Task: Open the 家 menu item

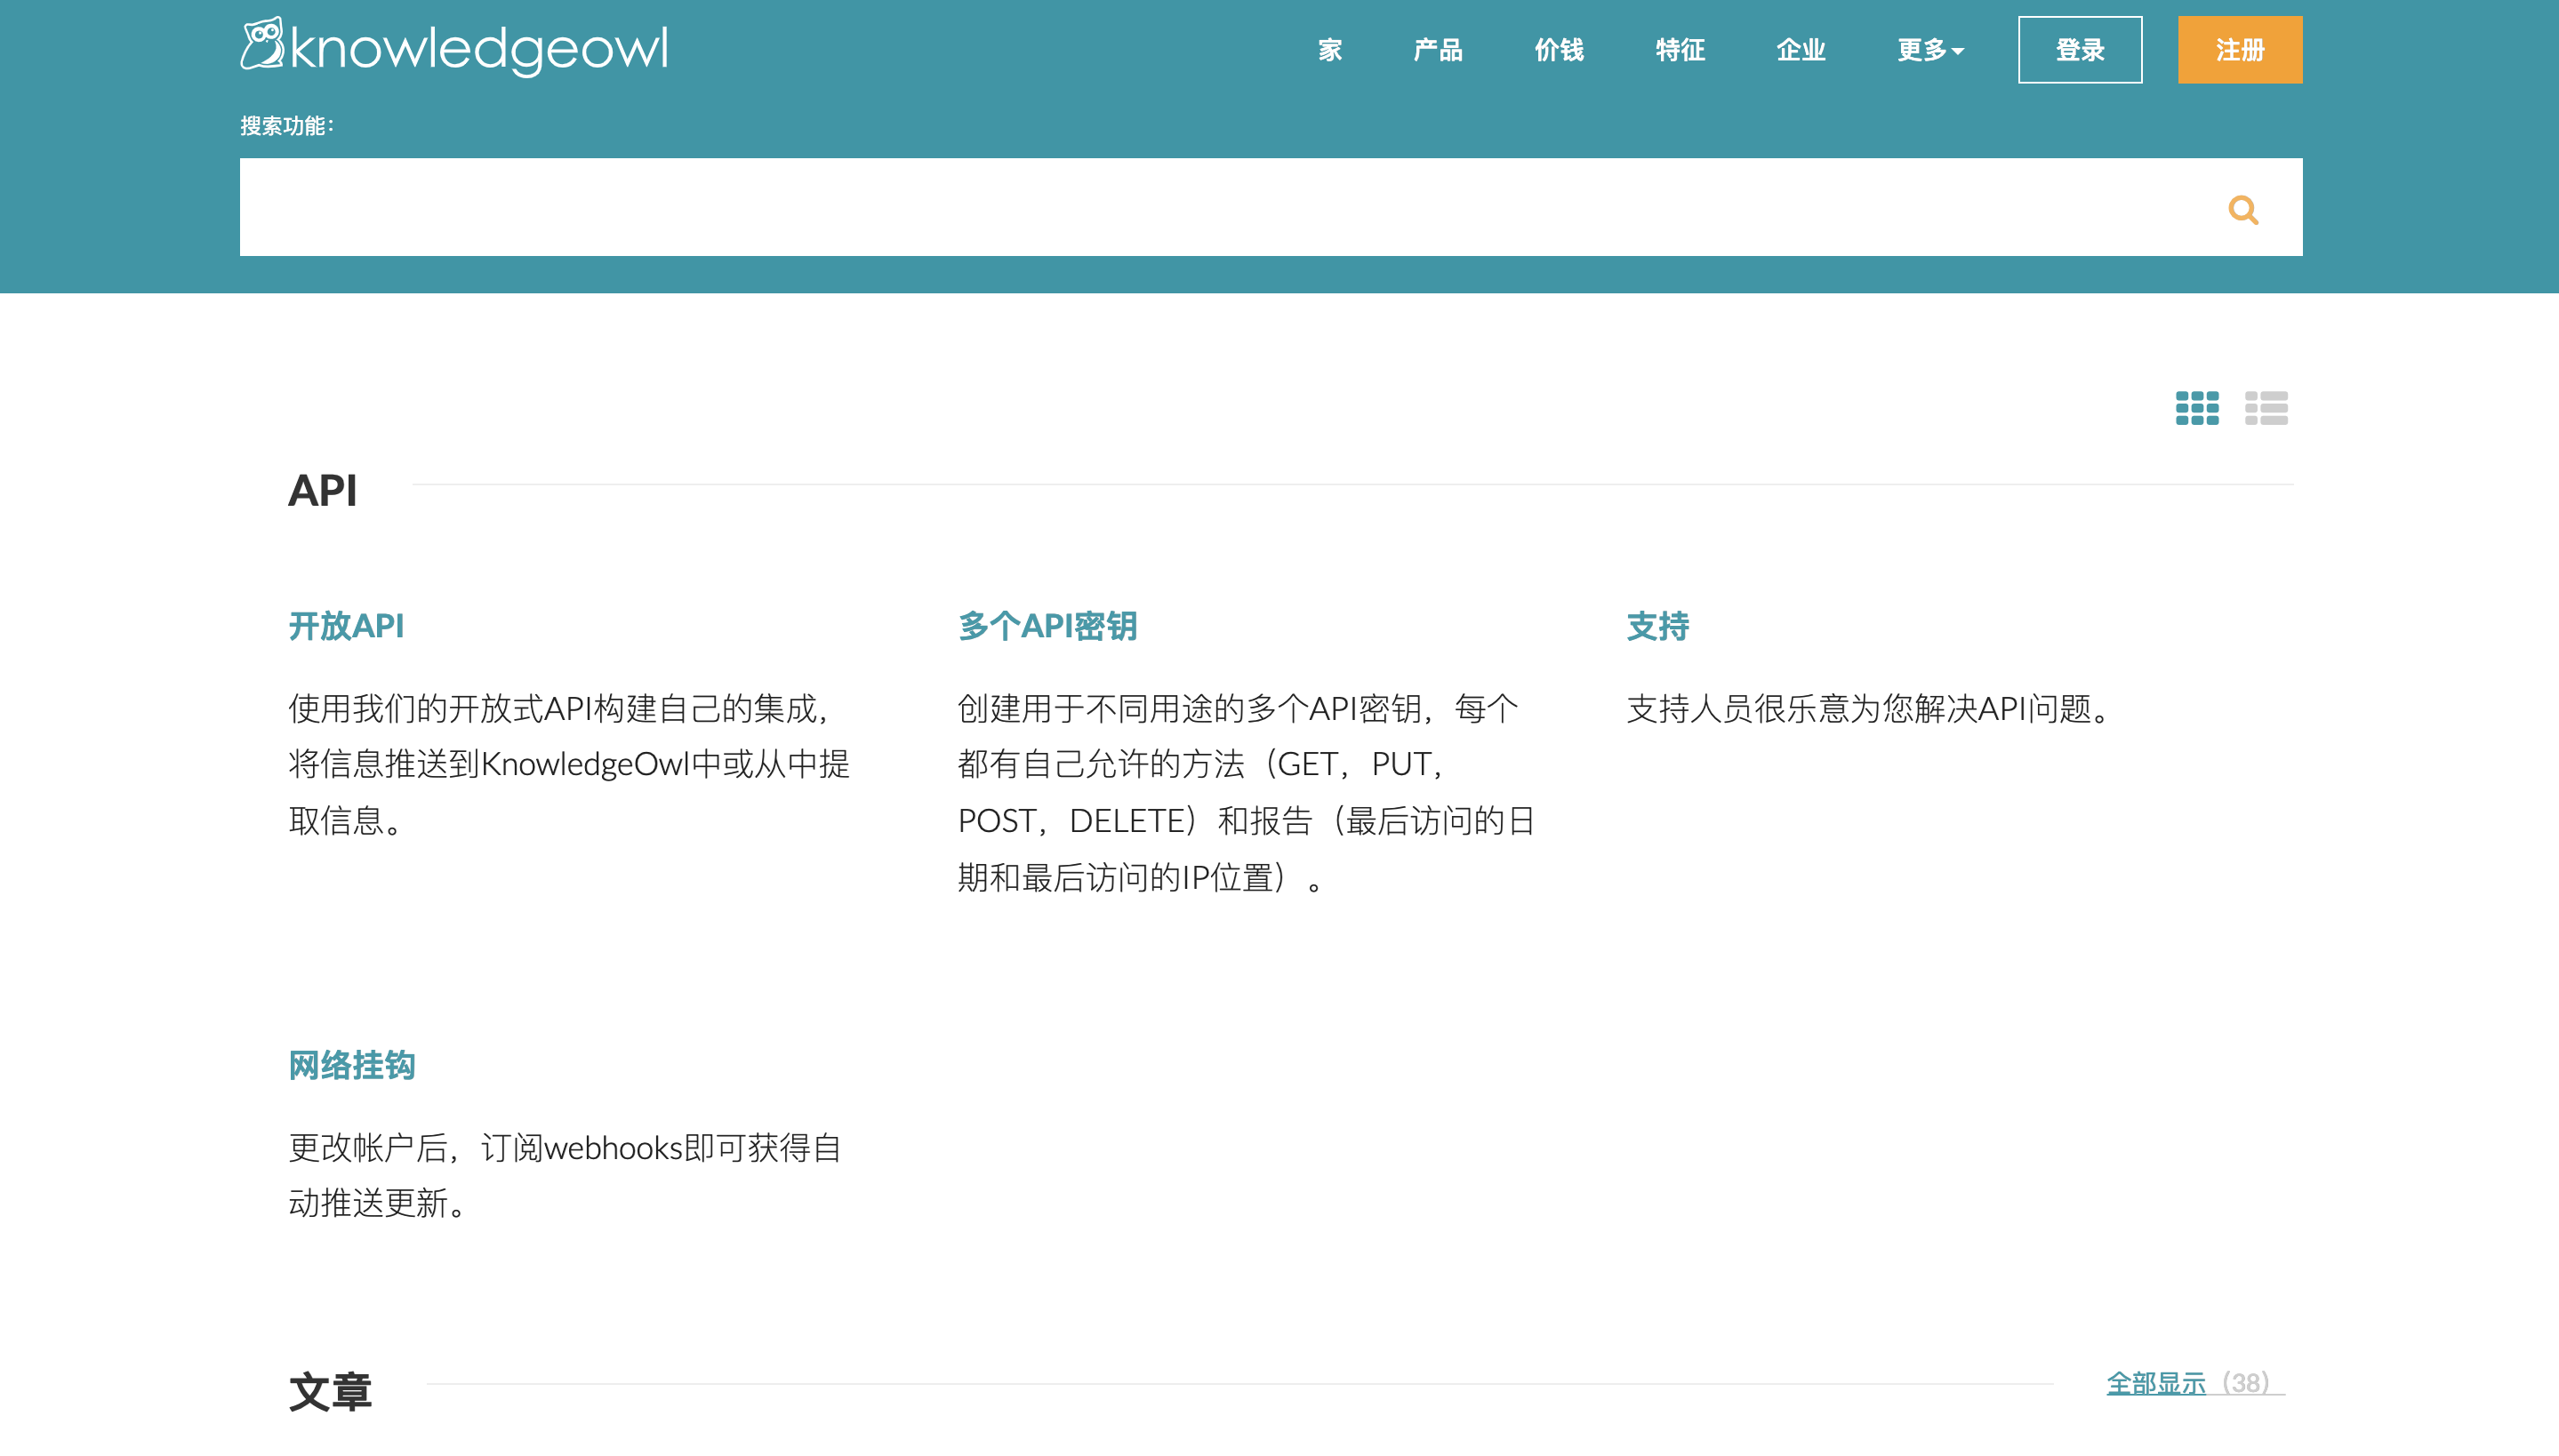Action: (1329, 50)
